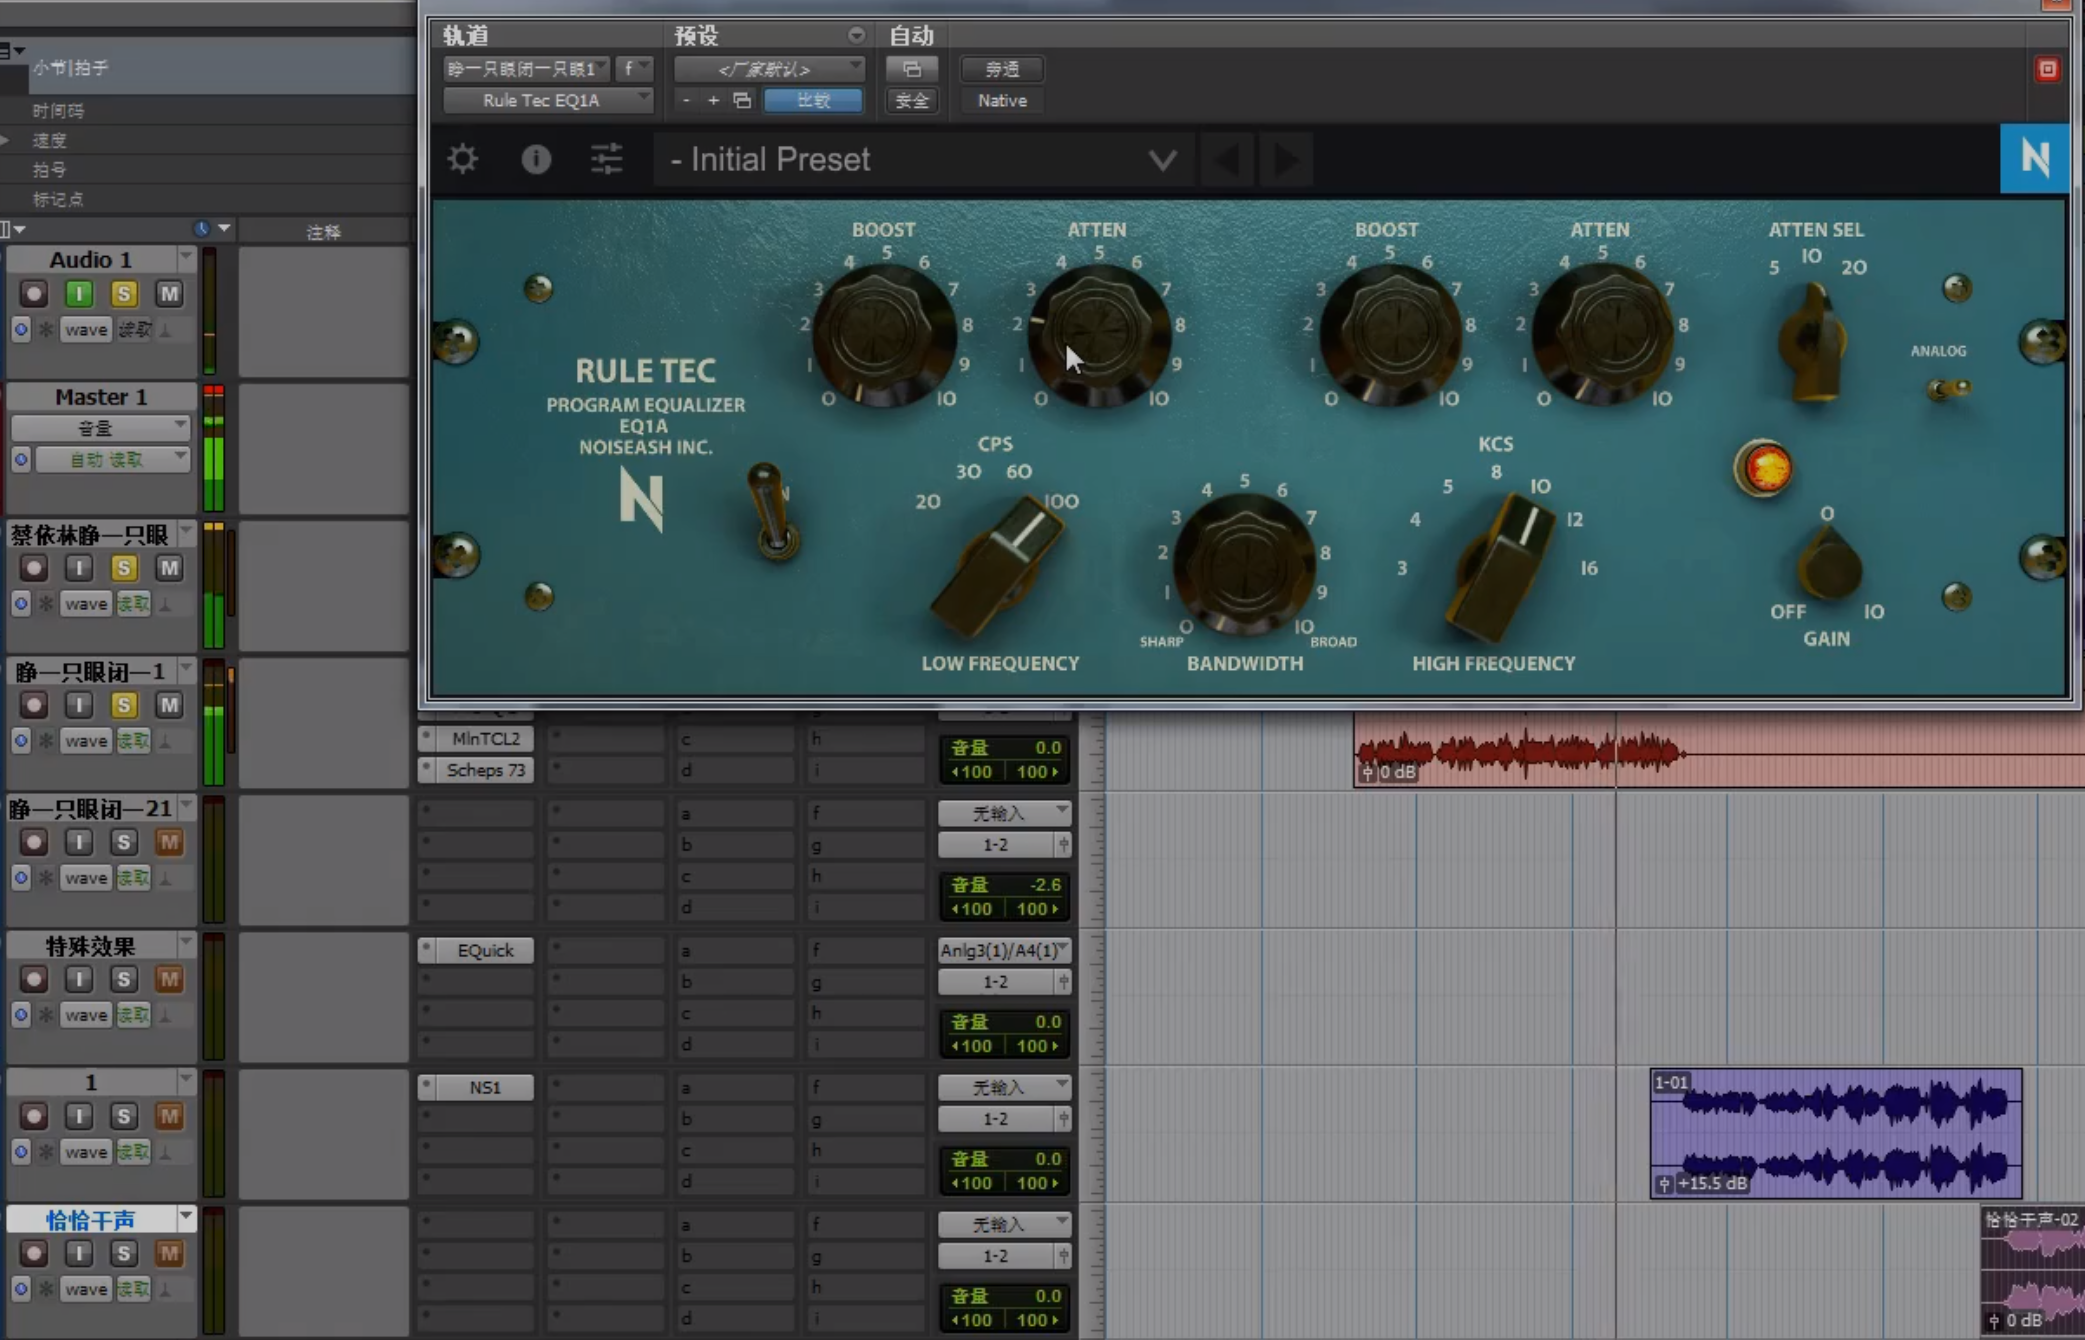Flip the ANALOG toggle switch
This screenshot has width=2085, height=1340.
point(1947,388)
